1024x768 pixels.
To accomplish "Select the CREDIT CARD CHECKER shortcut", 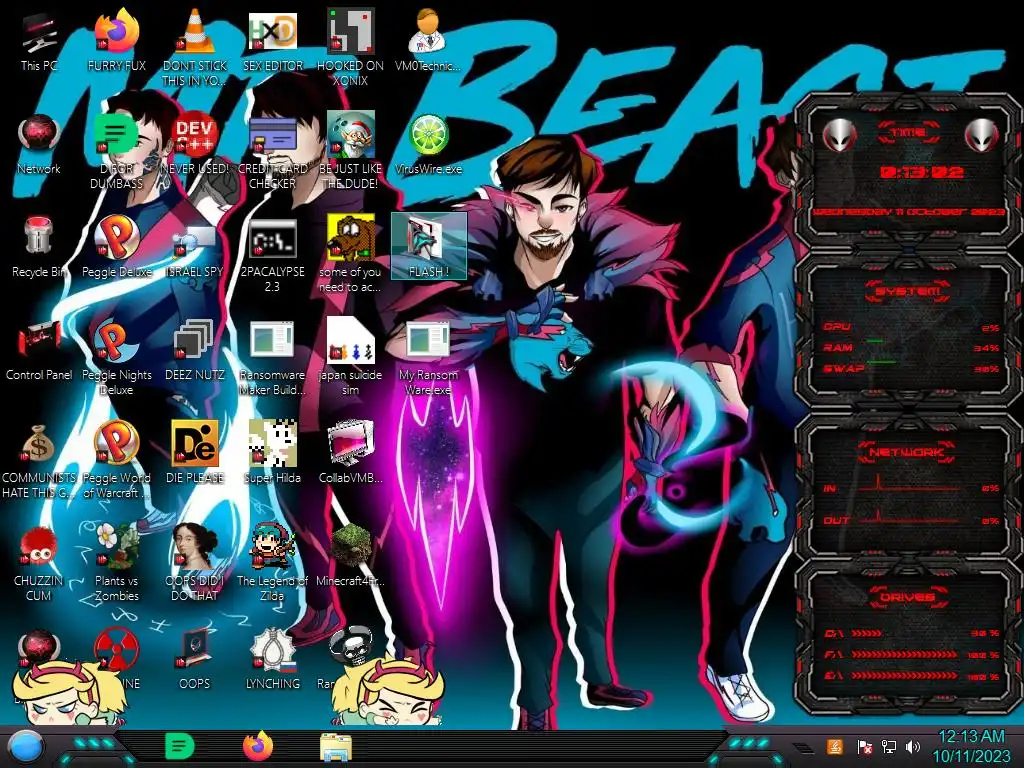I will point(272,150).
